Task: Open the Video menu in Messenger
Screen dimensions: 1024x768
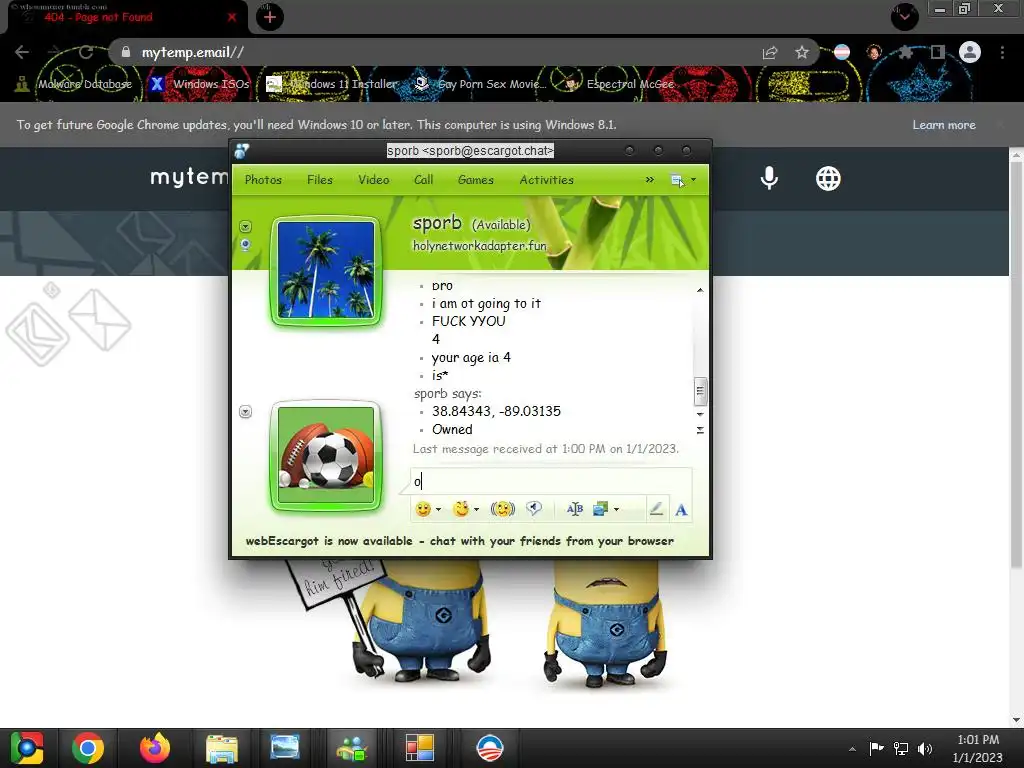Action: coord(374,180)
